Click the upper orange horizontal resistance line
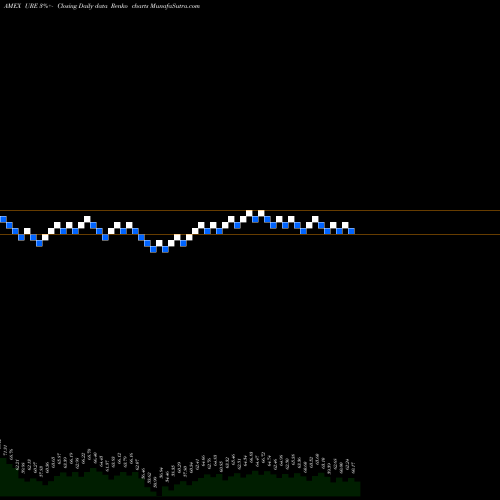Viewport: 500px width, 500px height. click(250, 211)
